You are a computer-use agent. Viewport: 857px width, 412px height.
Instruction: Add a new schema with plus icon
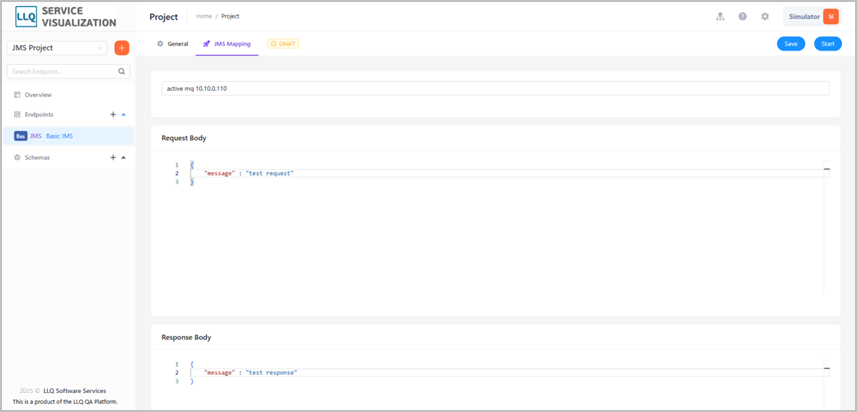click(113, 157)
